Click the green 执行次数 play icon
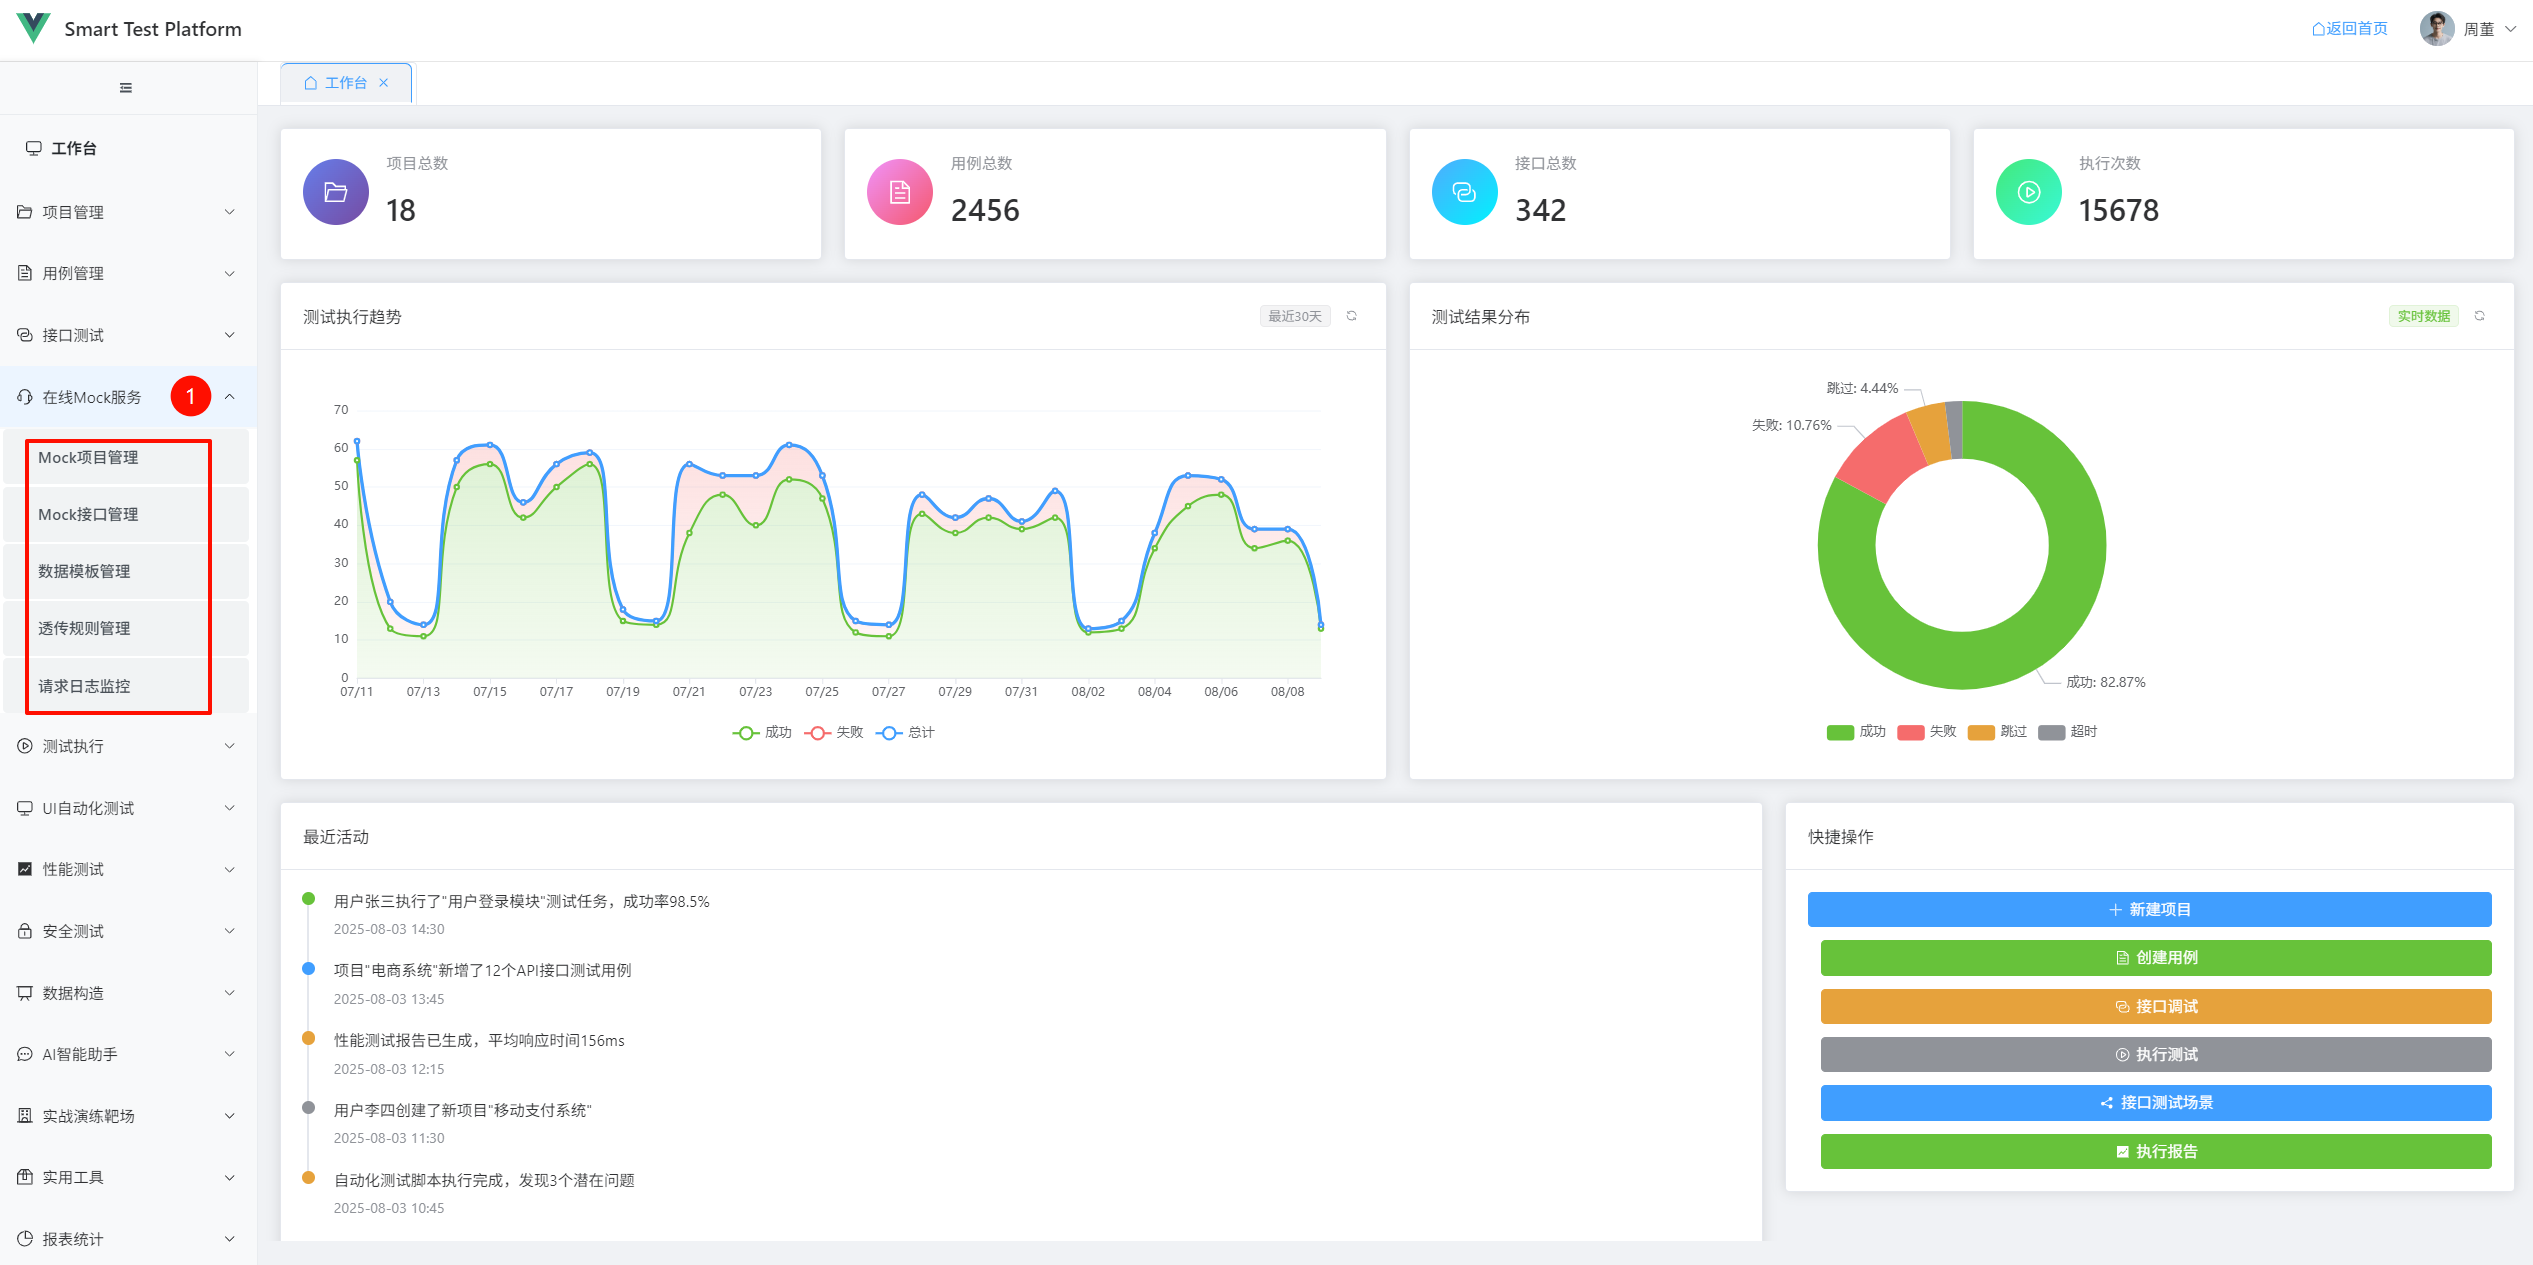Screen dimensions: 2533x1265 pos(2028,192)
